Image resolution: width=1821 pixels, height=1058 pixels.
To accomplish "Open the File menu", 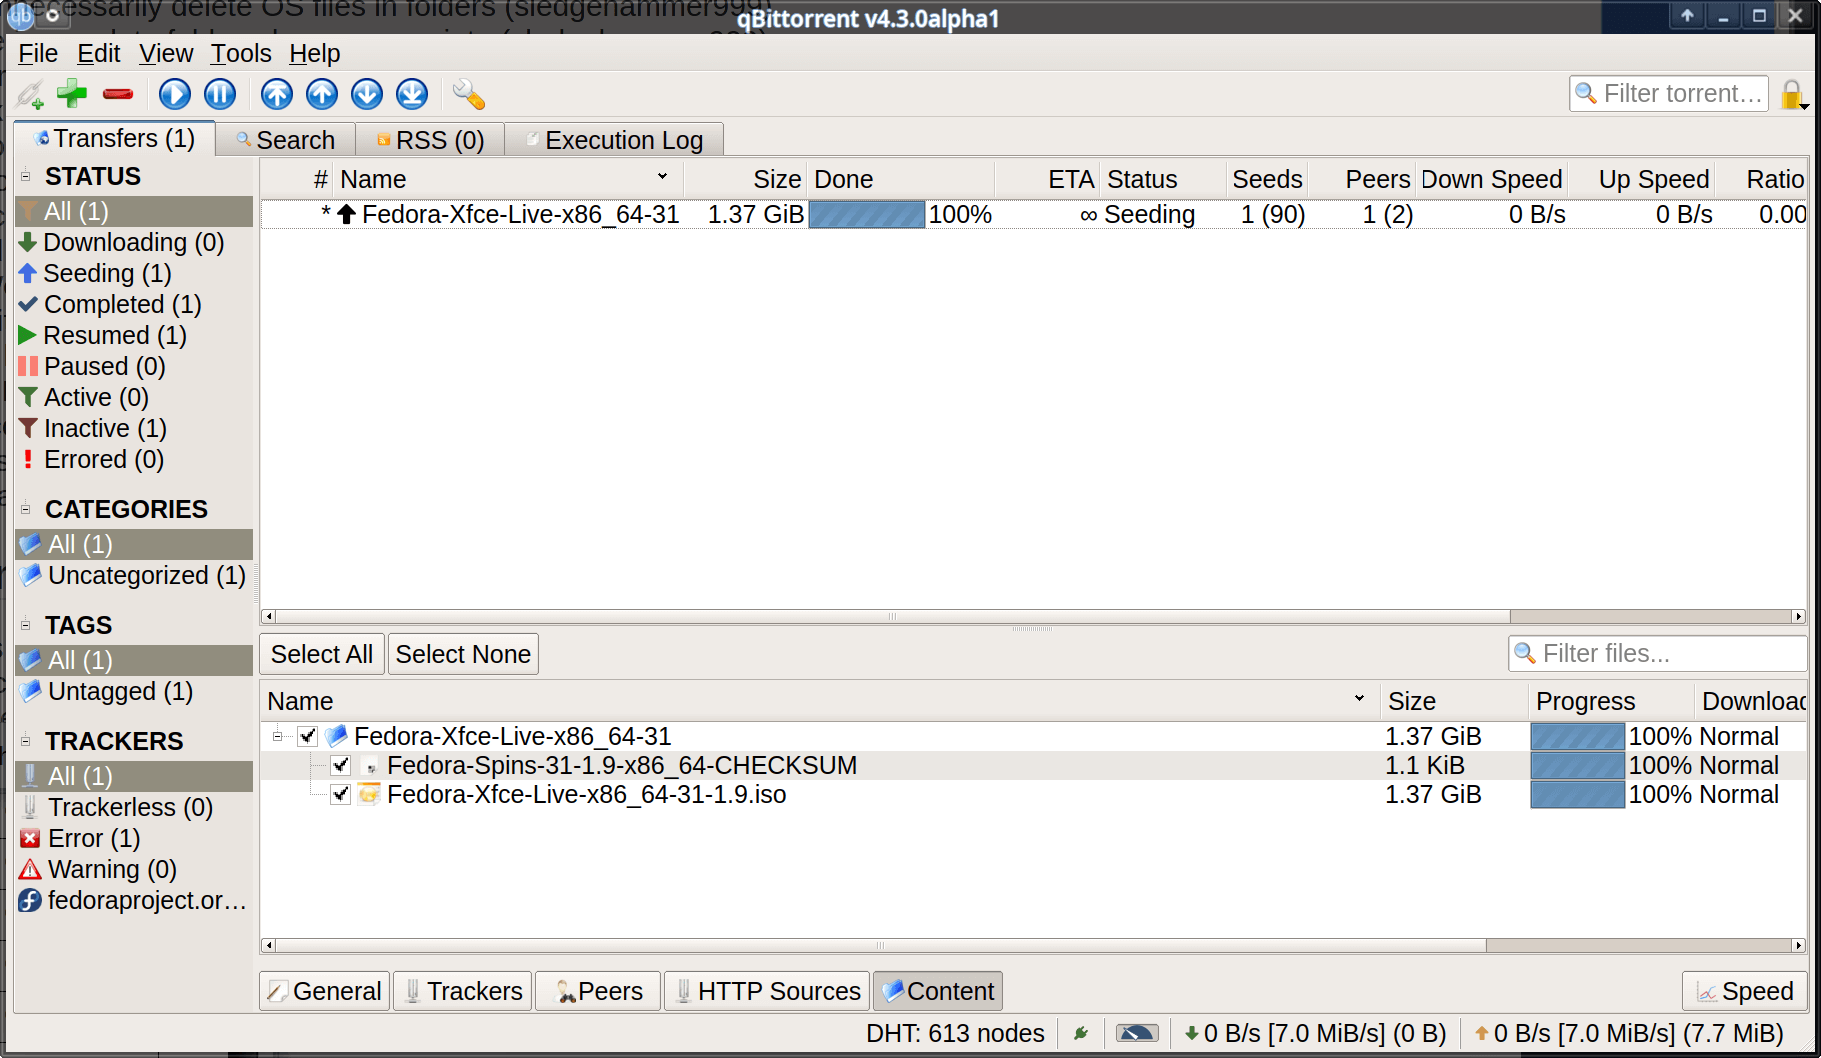I will point(38,53).
